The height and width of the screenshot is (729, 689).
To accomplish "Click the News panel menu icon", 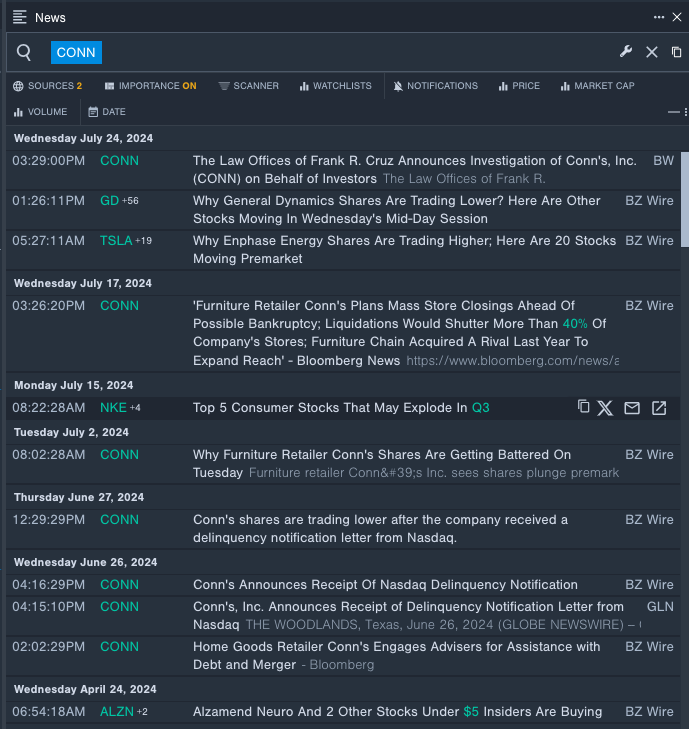I will tap(20, 17).
